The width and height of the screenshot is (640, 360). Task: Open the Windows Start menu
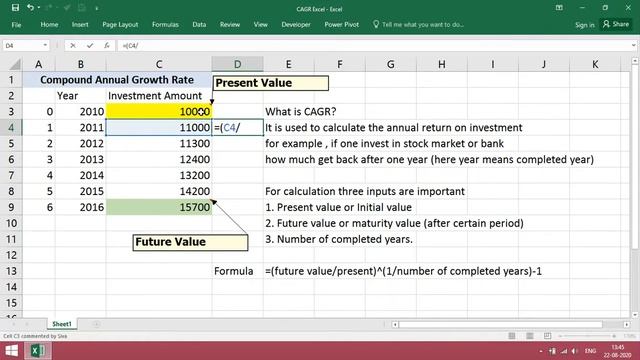[11, 351]
